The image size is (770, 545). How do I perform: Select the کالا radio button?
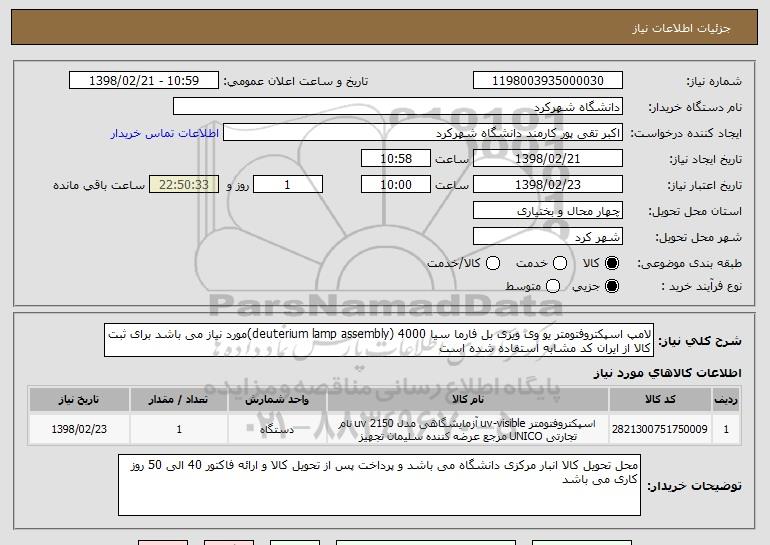pos(611,263)
